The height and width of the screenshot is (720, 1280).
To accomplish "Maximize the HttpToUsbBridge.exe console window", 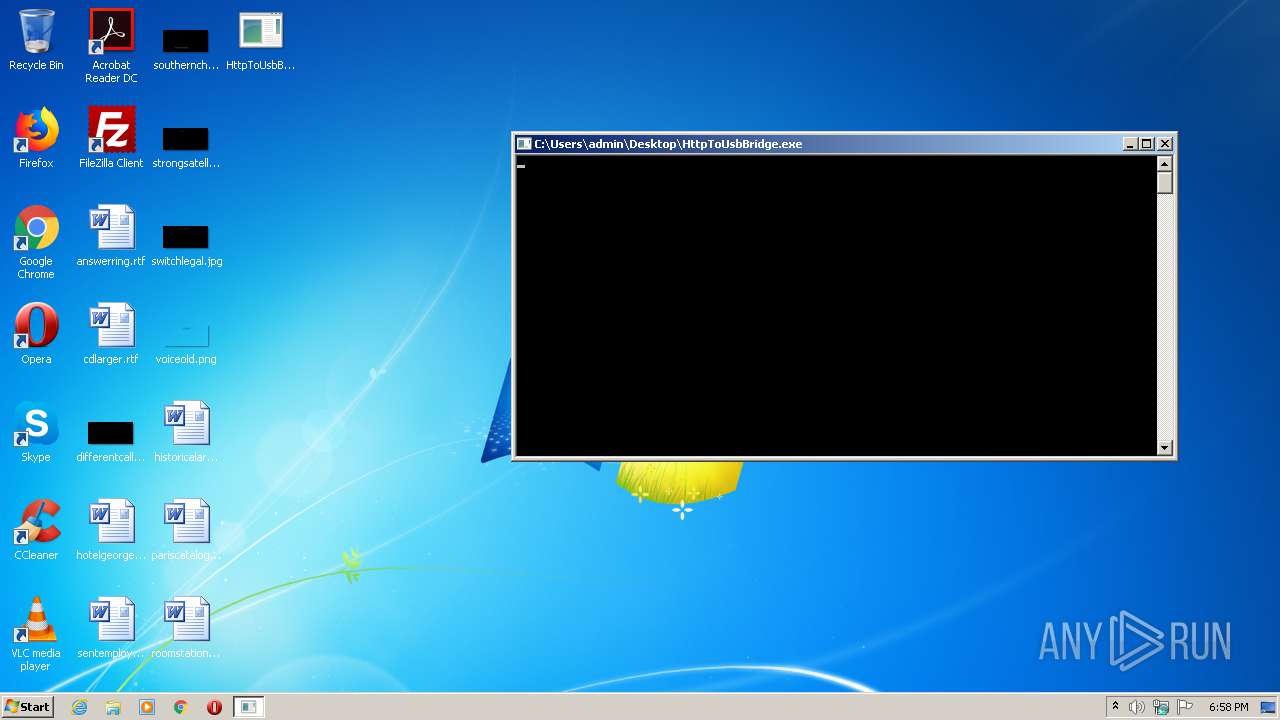I will pyautogui.click(x=1147, y=144).
